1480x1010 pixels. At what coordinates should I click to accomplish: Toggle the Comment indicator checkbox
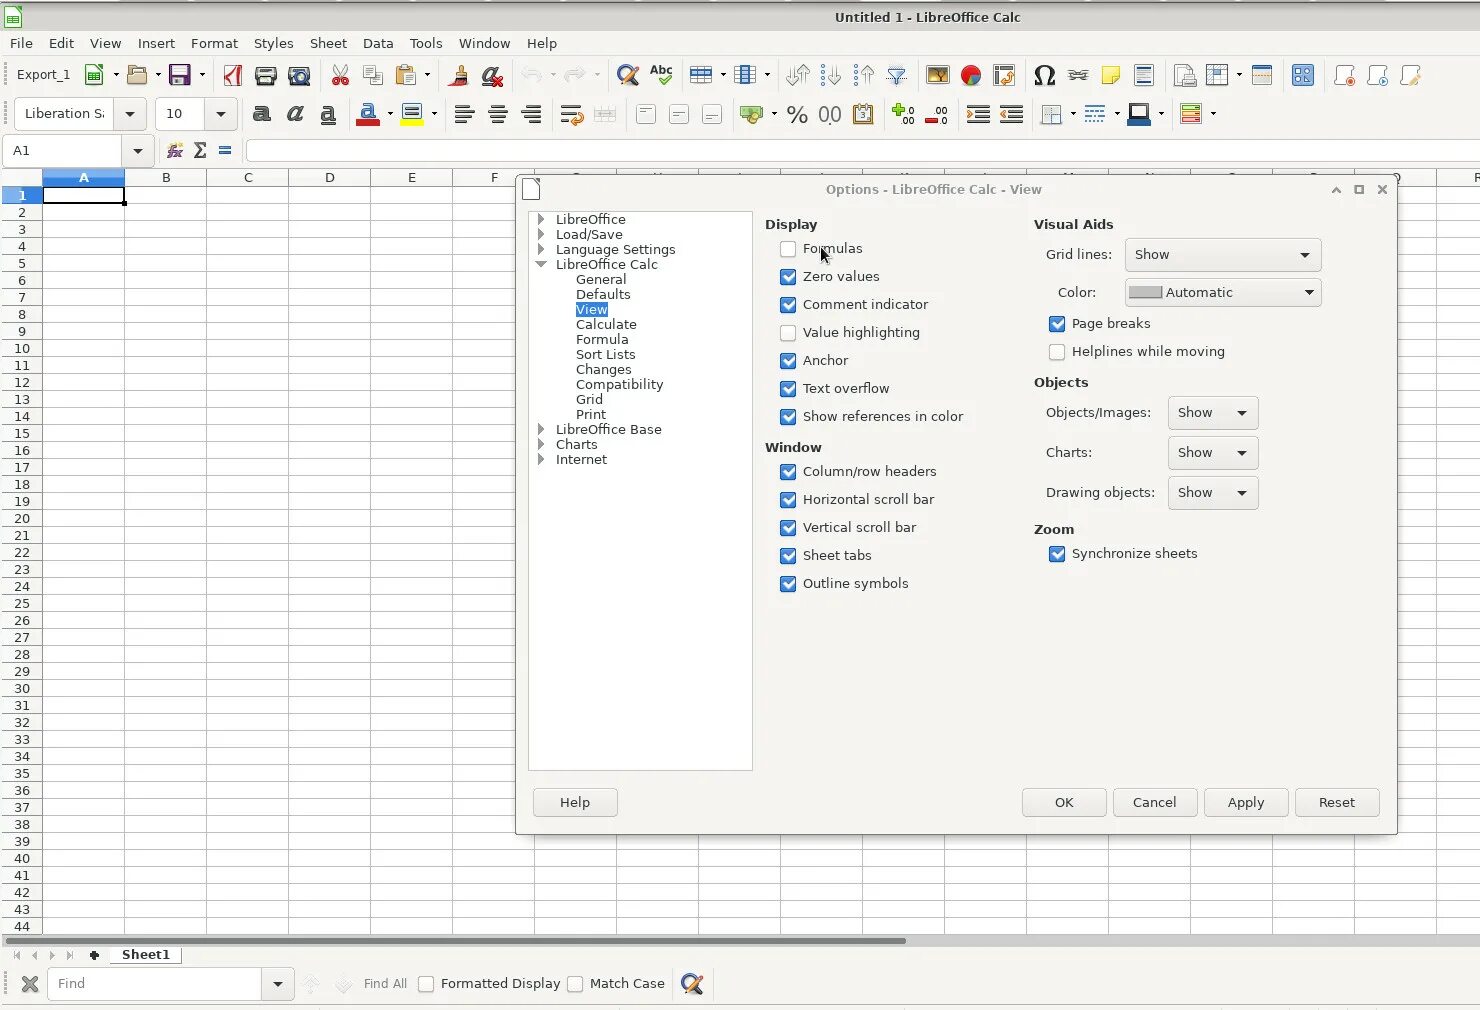click(x=788, y=305)
